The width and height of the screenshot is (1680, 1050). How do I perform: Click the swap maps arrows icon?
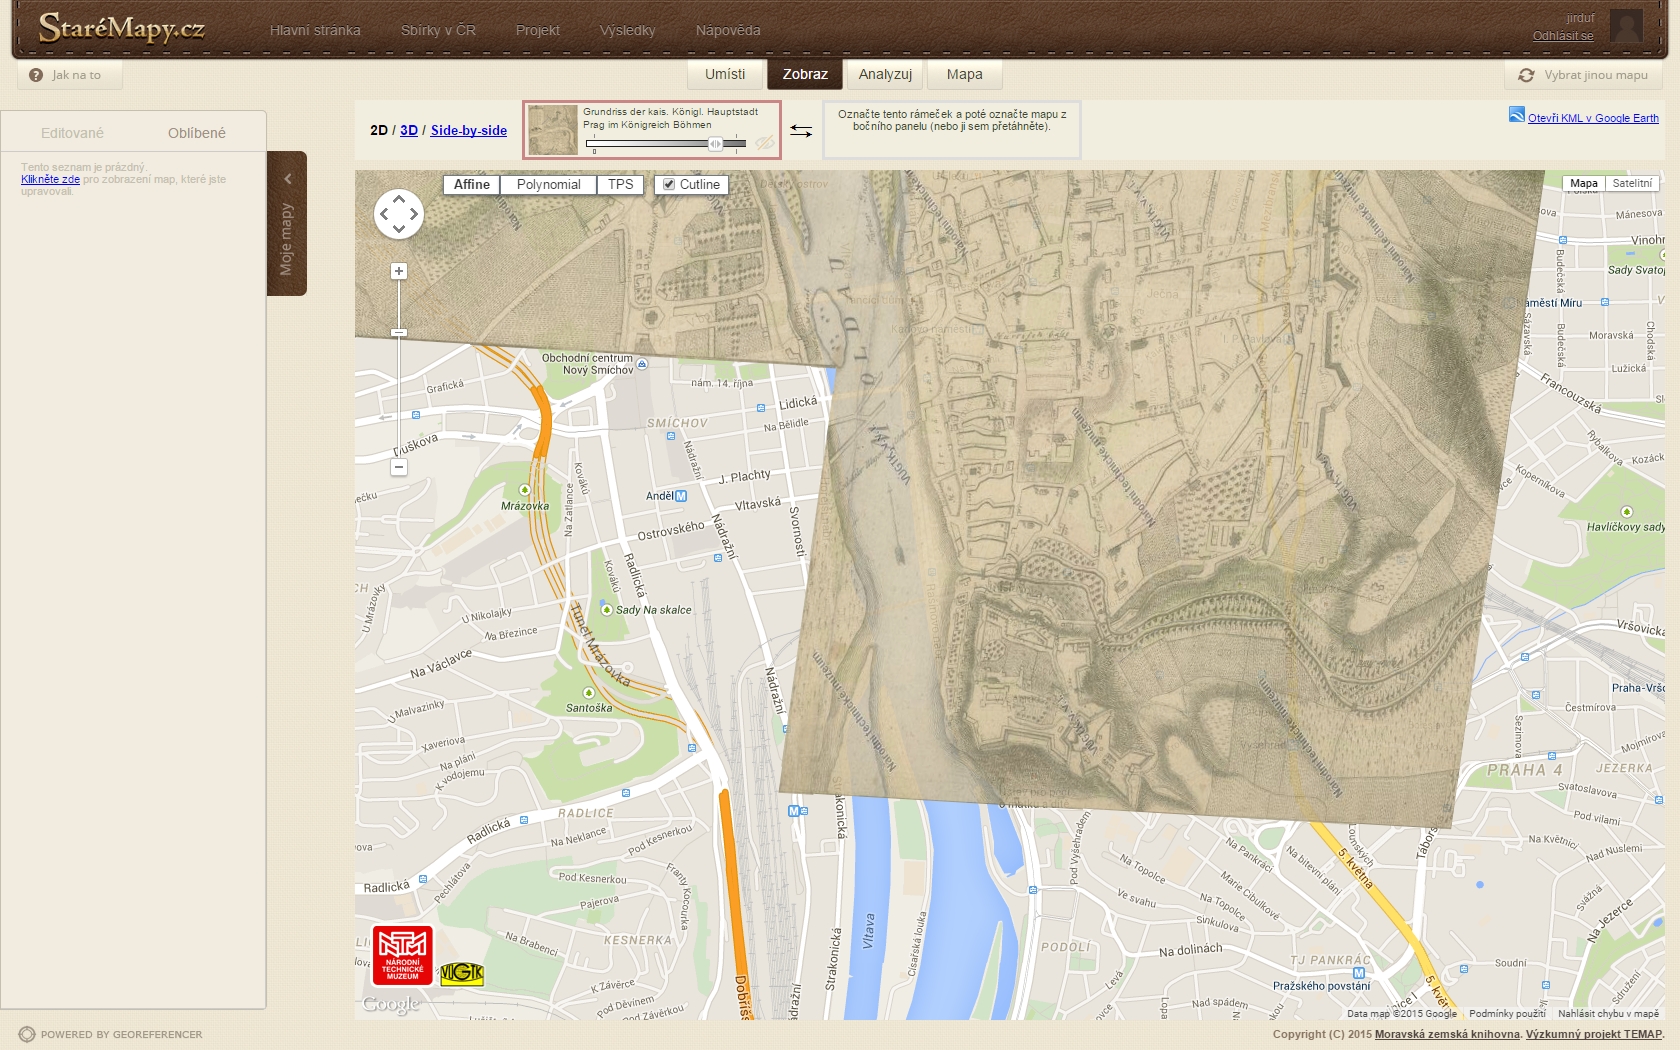(x=801, y=131)
